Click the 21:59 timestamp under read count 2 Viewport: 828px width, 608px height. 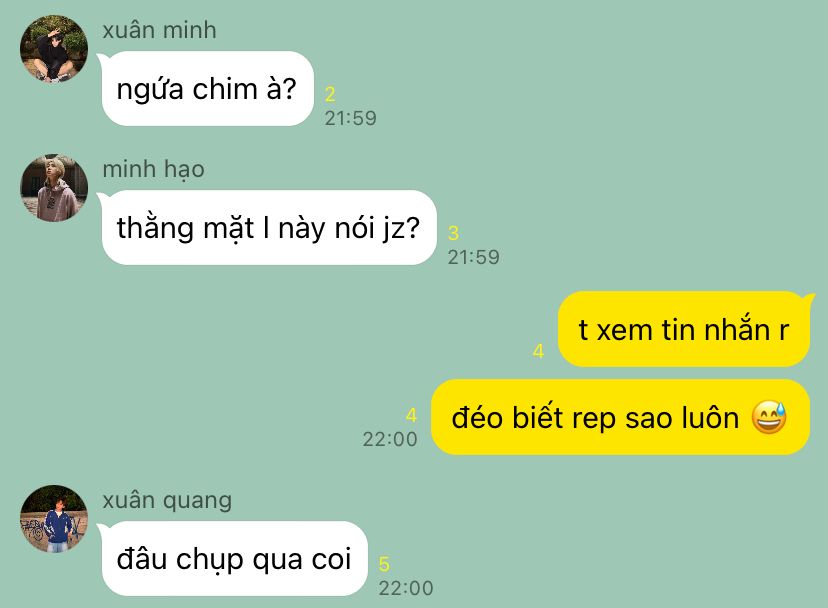point(351,118)
